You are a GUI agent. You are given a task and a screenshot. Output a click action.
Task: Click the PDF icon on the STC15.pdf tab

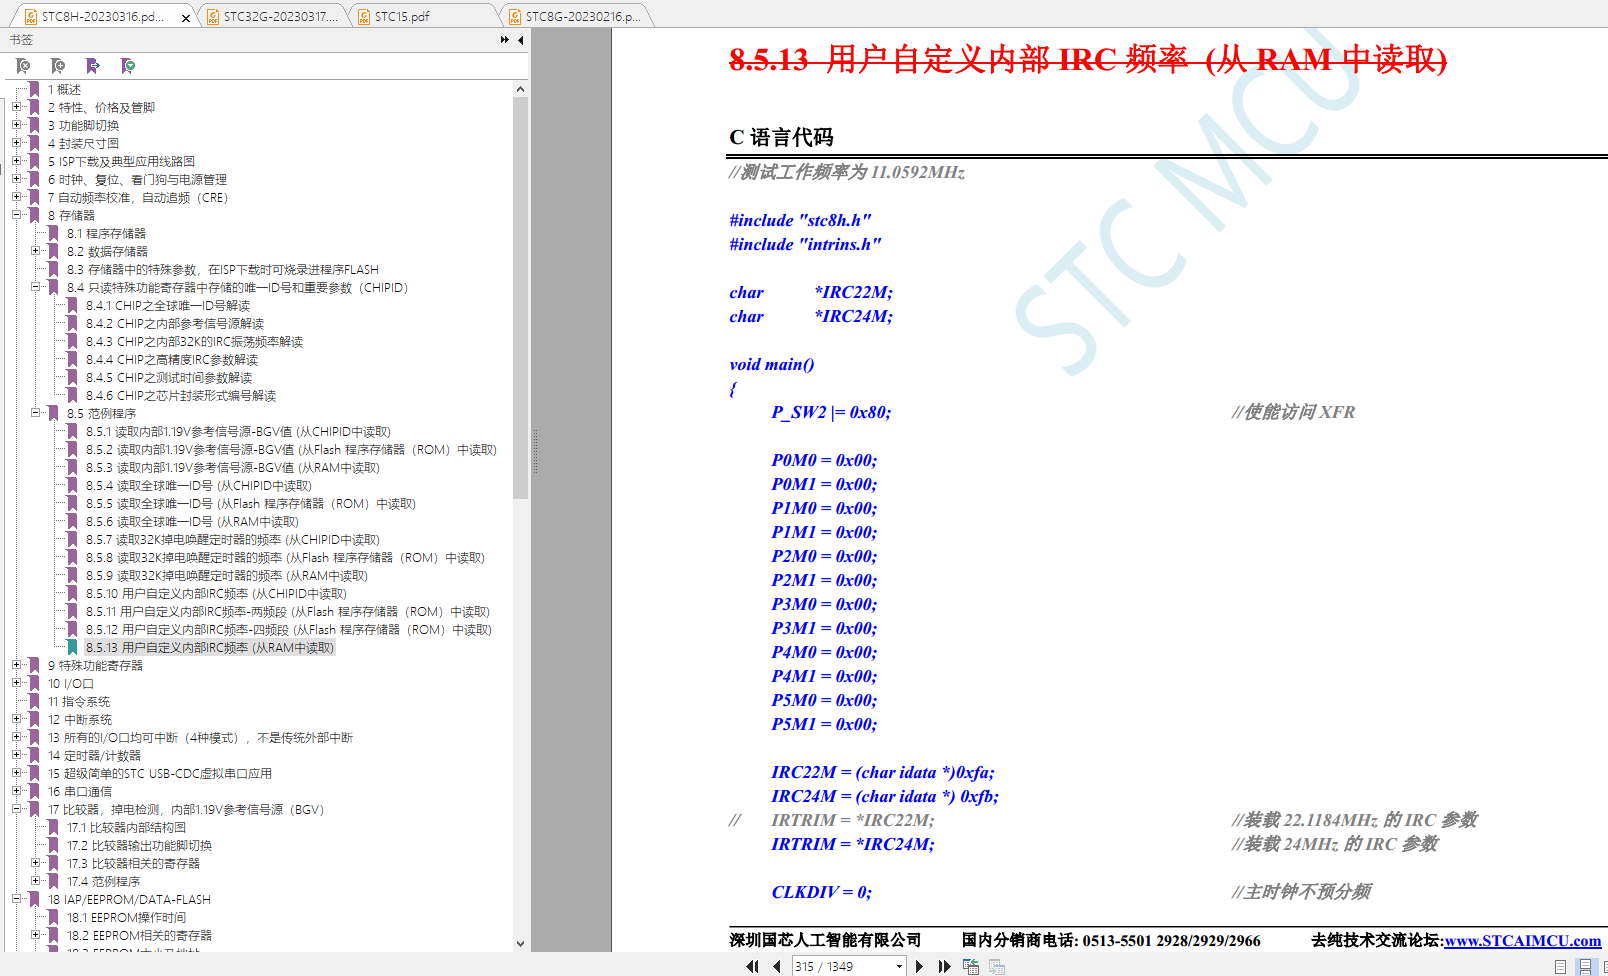pyautogui.click(x=364, y=16)
